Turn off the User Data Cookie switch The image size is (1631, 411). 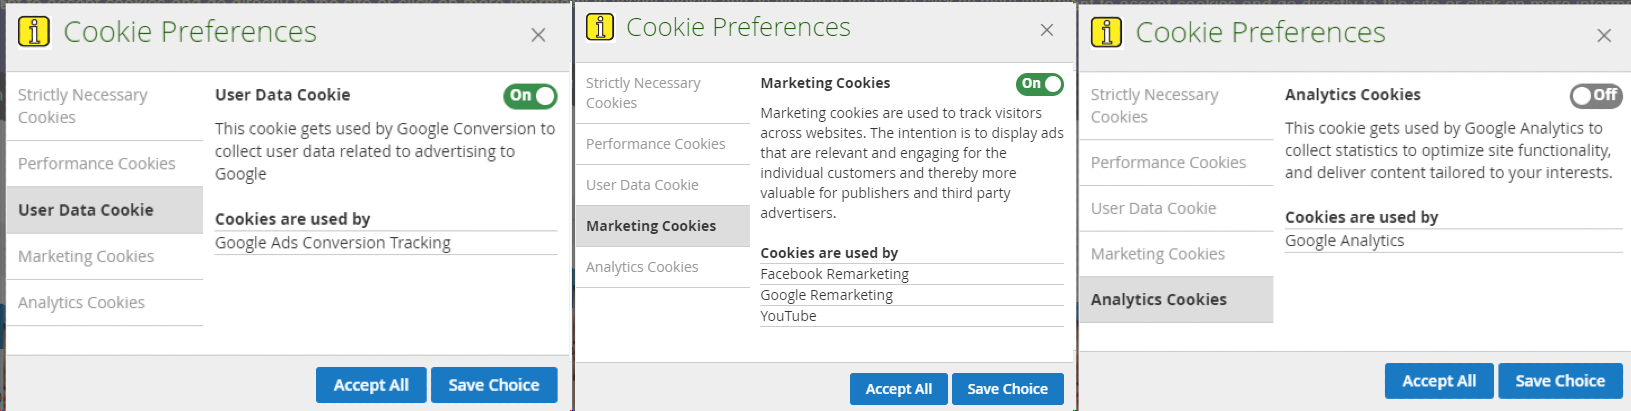tap(530, 96)
